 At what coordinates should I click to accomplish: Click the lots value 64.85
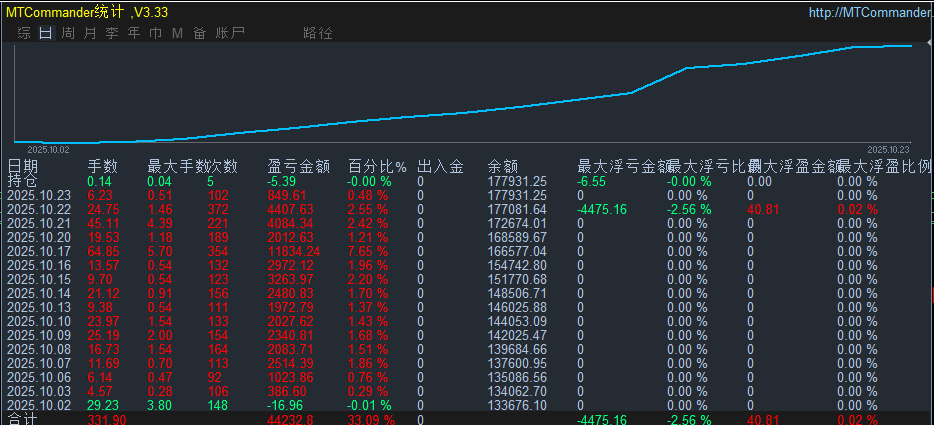(x=103, y=252)
